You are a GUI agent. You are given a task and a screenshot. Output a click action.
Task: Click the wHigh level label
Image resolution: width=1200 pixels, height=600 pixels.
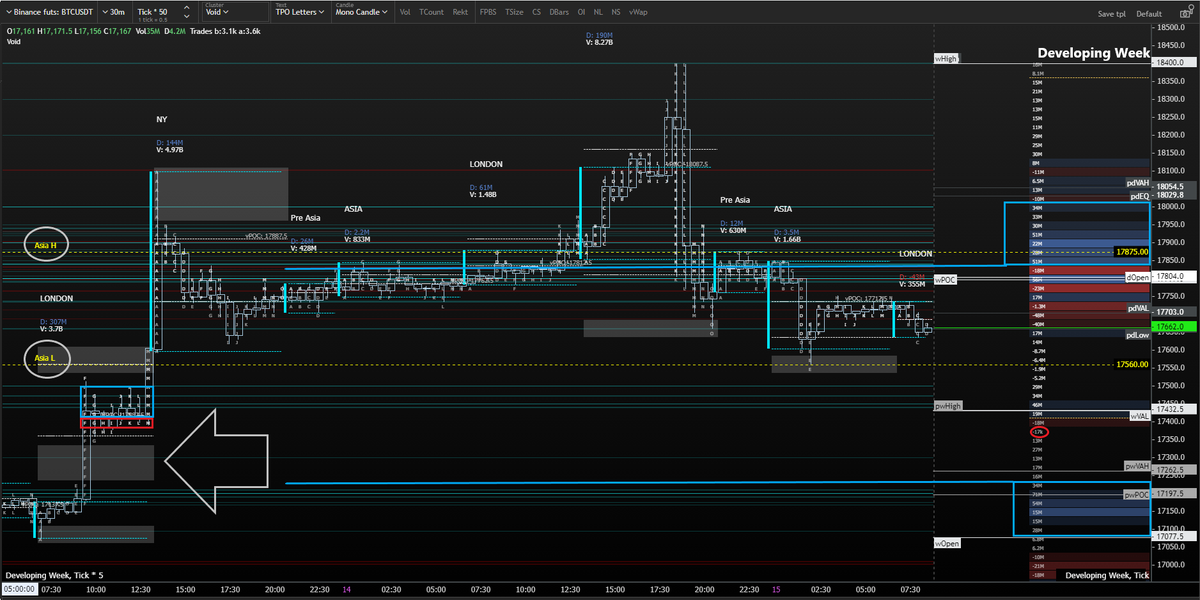click(946, 59)
